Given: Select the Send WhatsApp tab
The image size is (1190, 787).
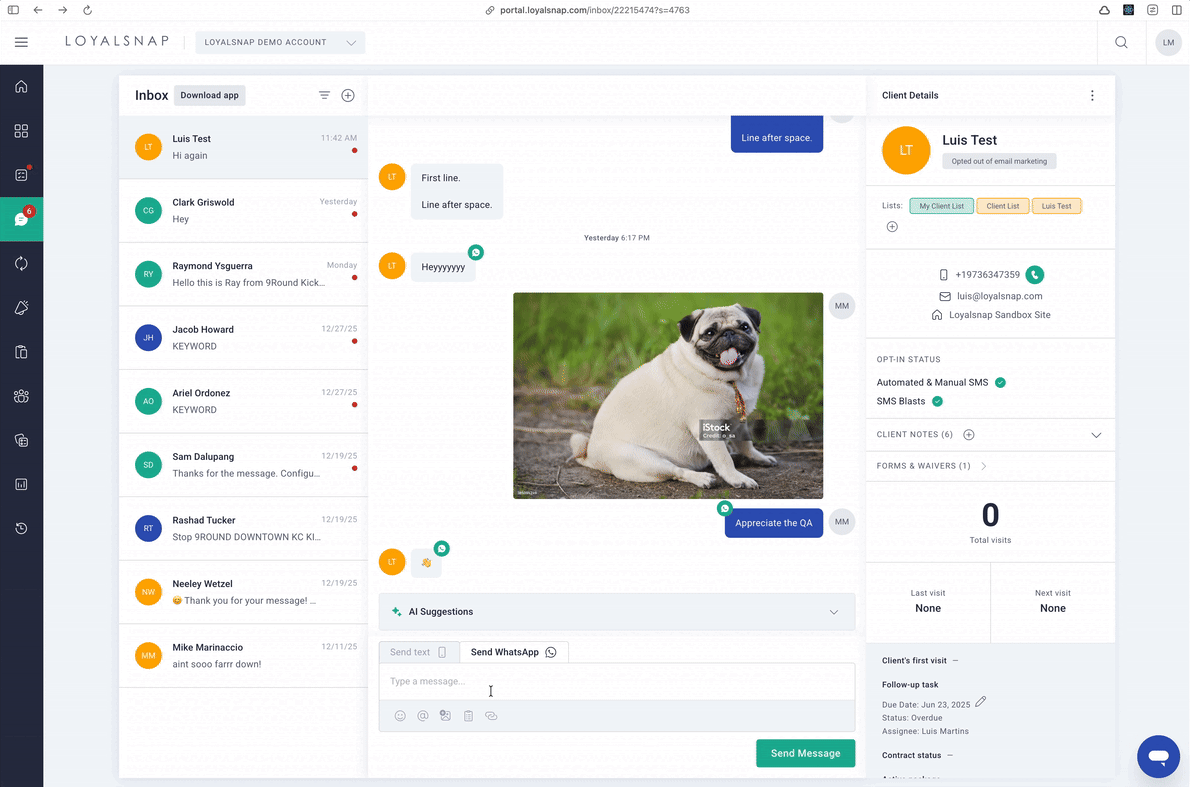Looking at the screenshot, I should [513, 652].
